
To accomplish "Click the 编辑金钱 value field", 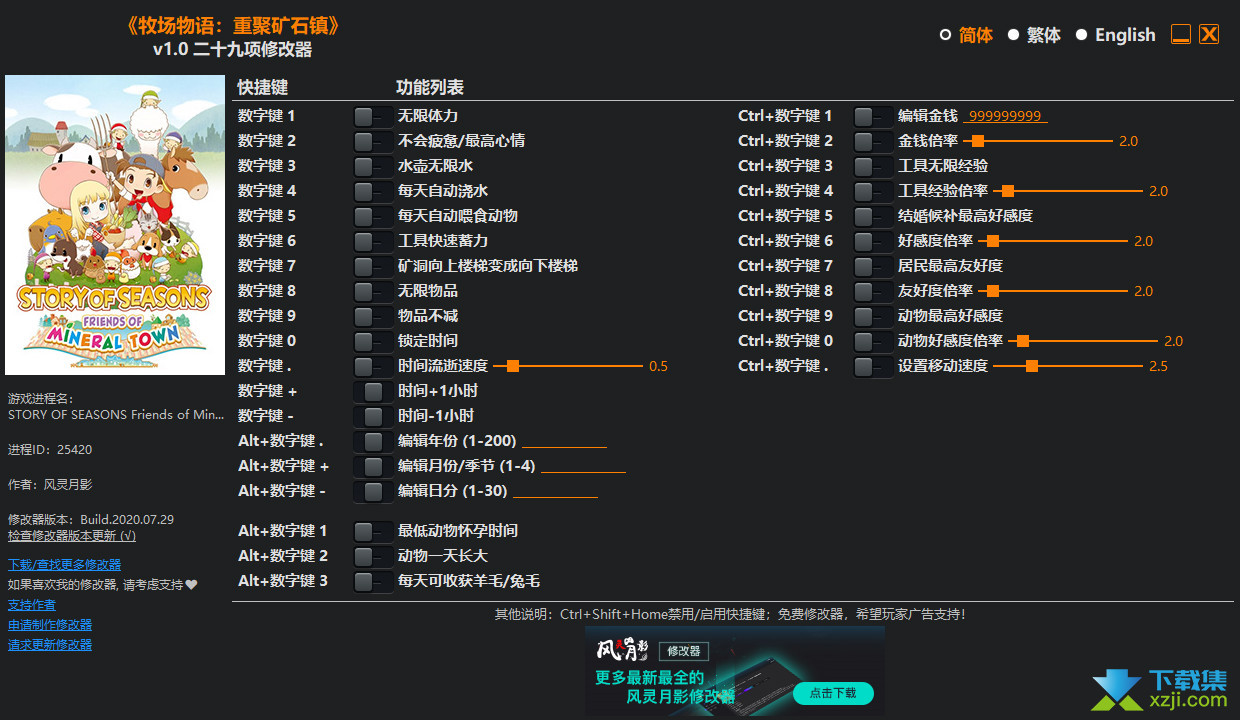I will [x=1006, y=116].
